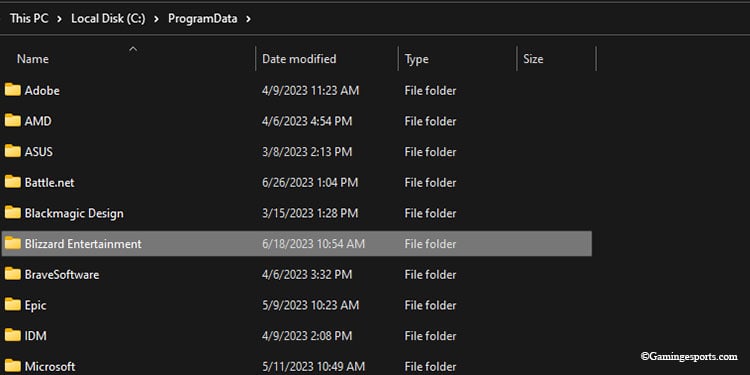The width and height of the screenshot is (750, 375).
Task: Click File folder type in IDM row
Action: point(430,335)
